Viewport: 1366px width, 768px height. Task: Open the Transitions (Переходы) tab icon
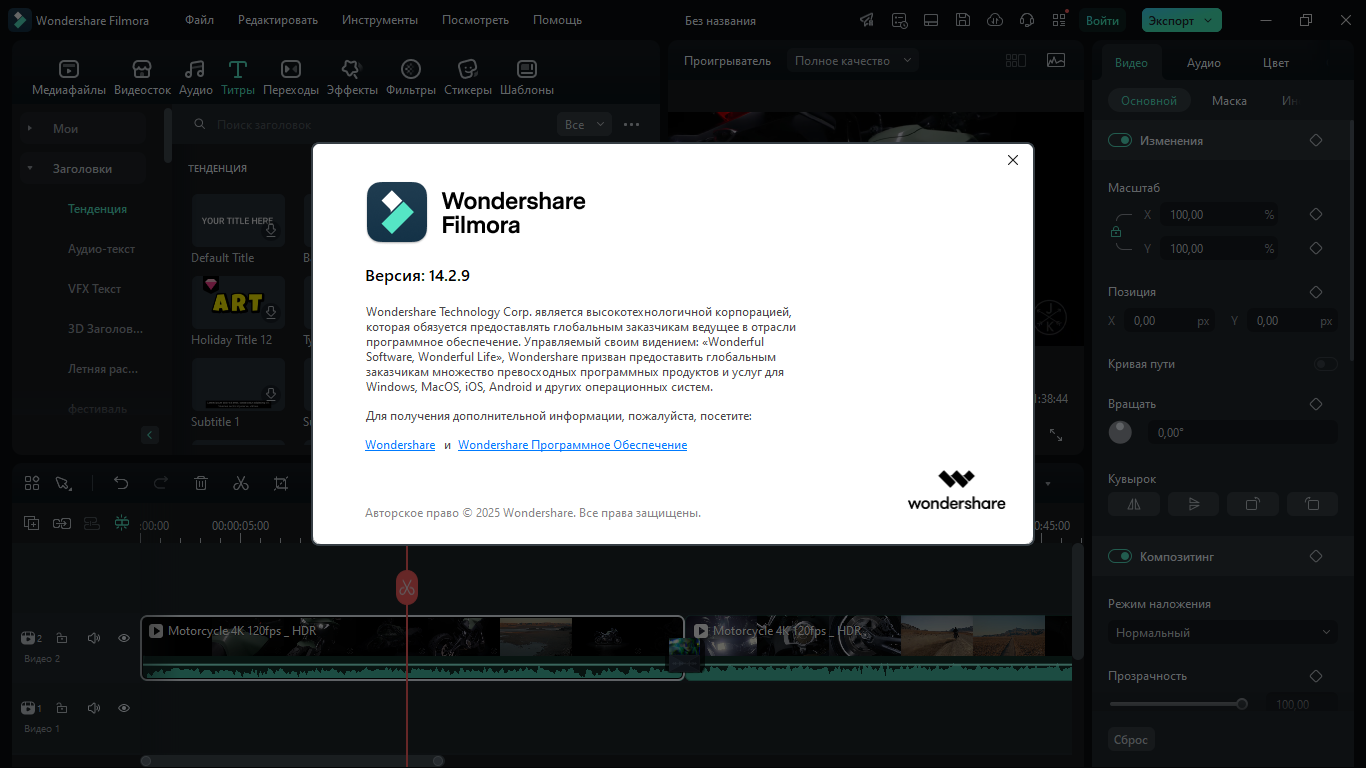point(291,69)
